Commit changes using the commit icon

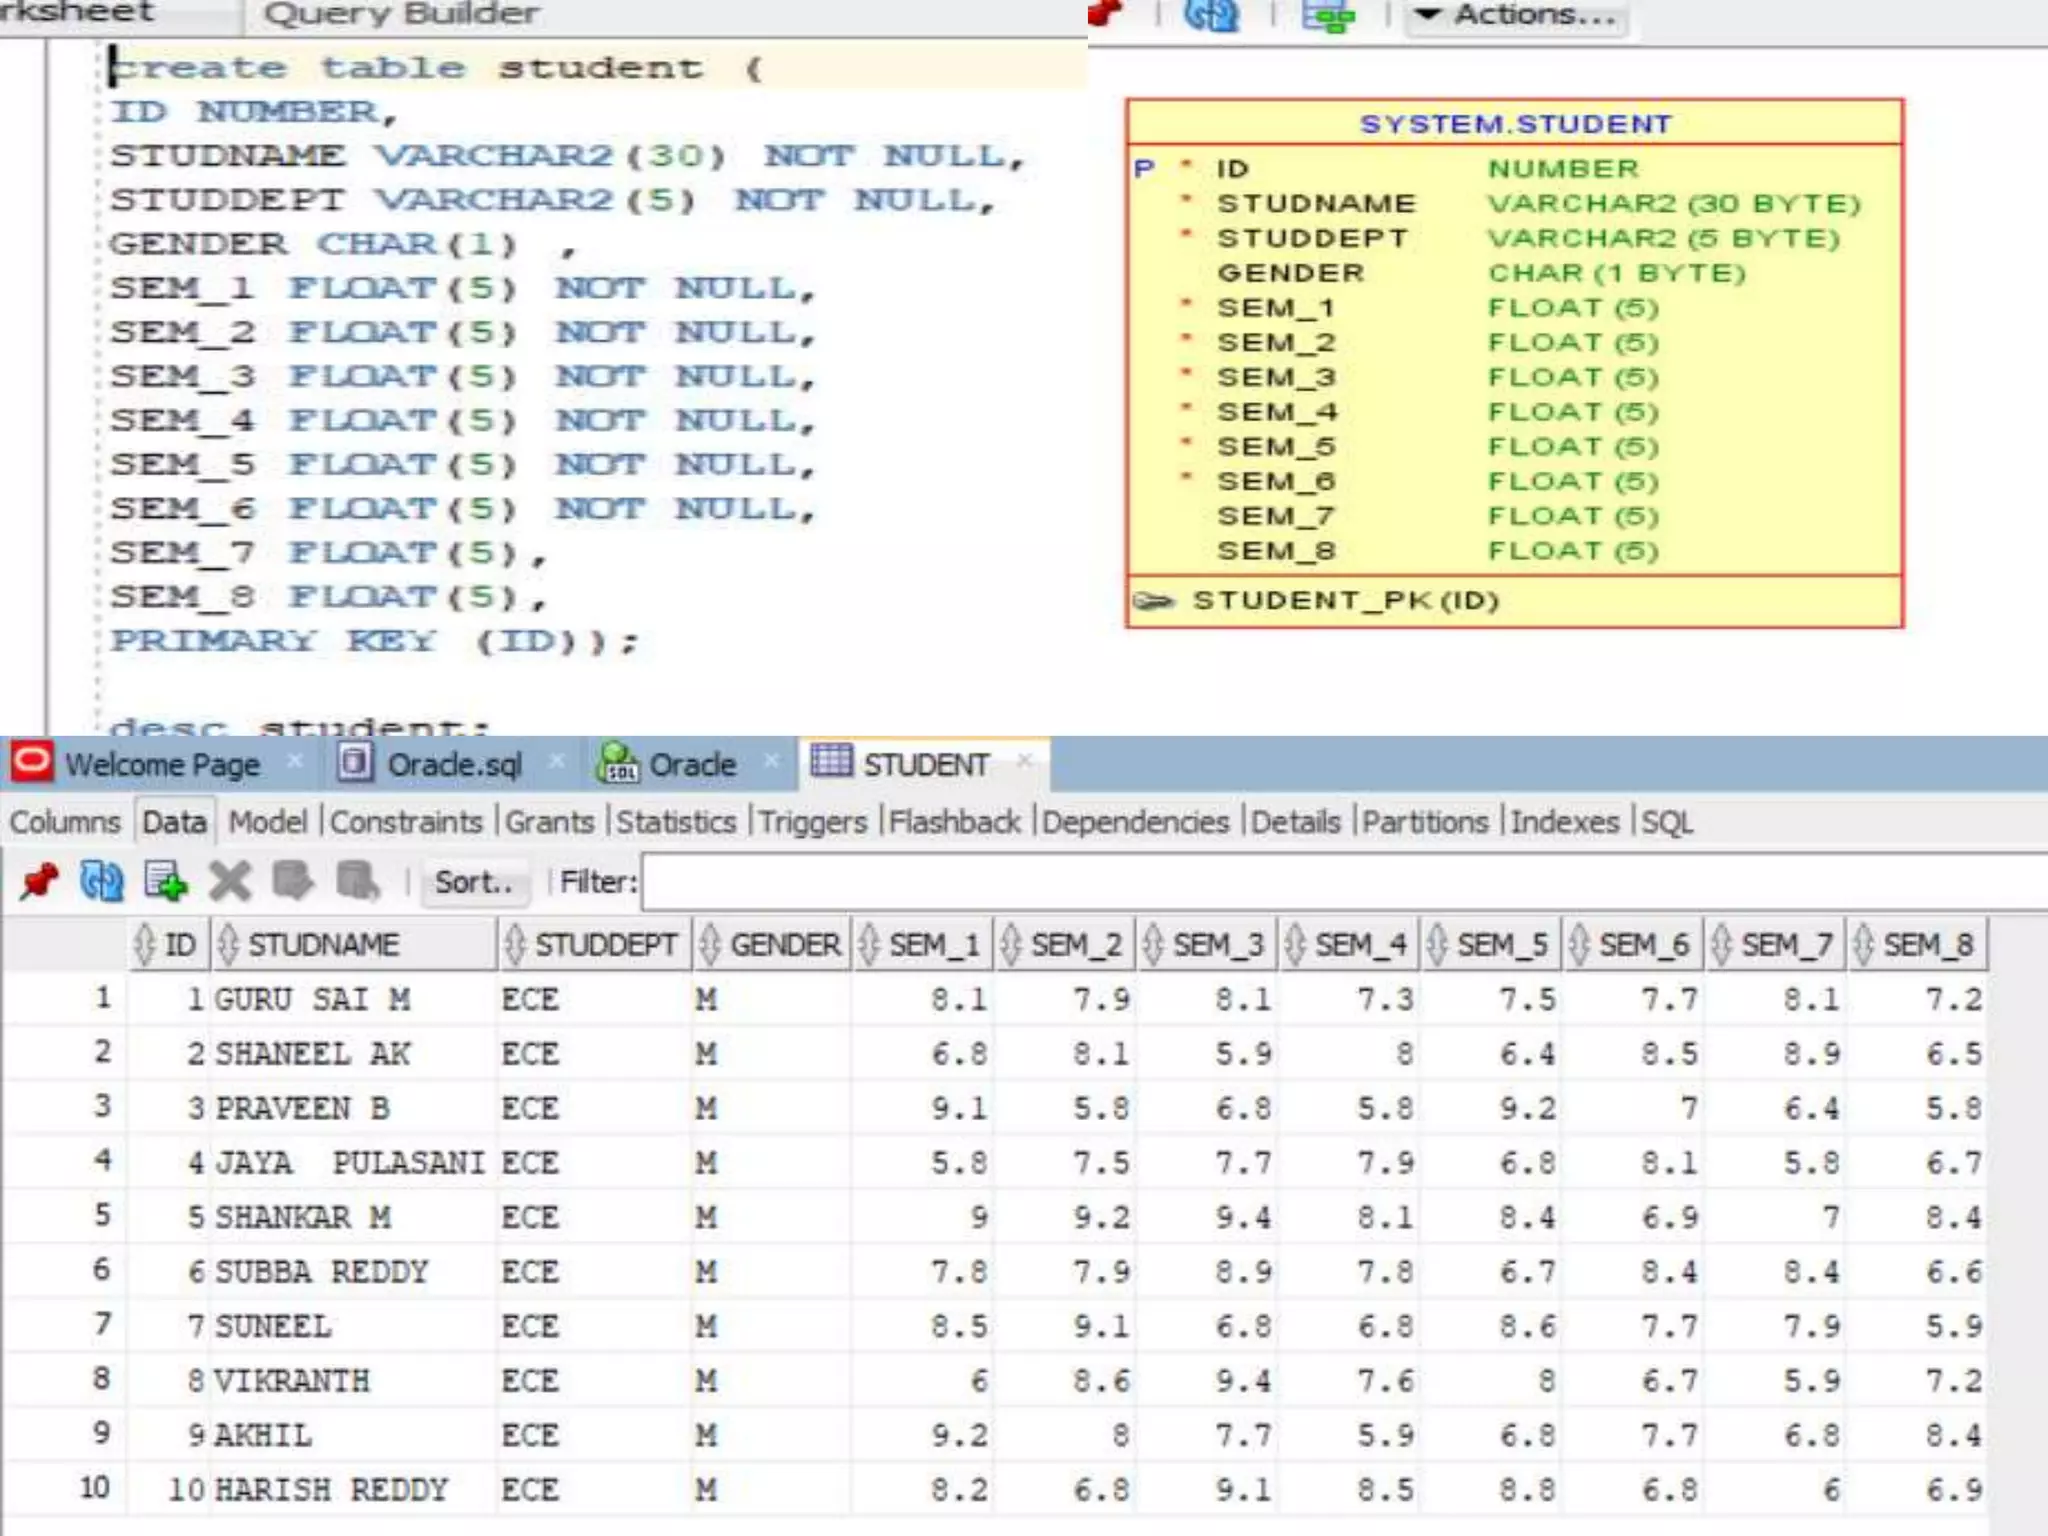[293, 881]
